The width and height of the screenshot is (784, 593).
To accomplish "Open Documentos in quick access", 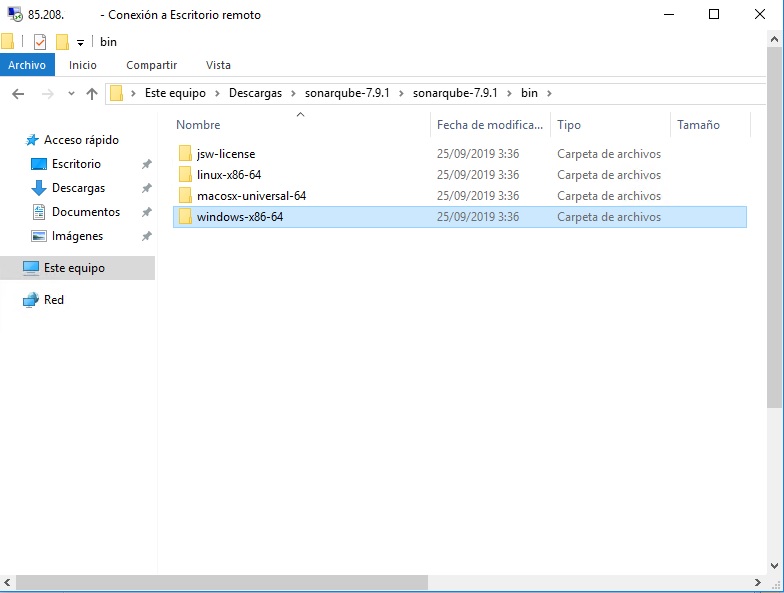I will tap(86, 212).
